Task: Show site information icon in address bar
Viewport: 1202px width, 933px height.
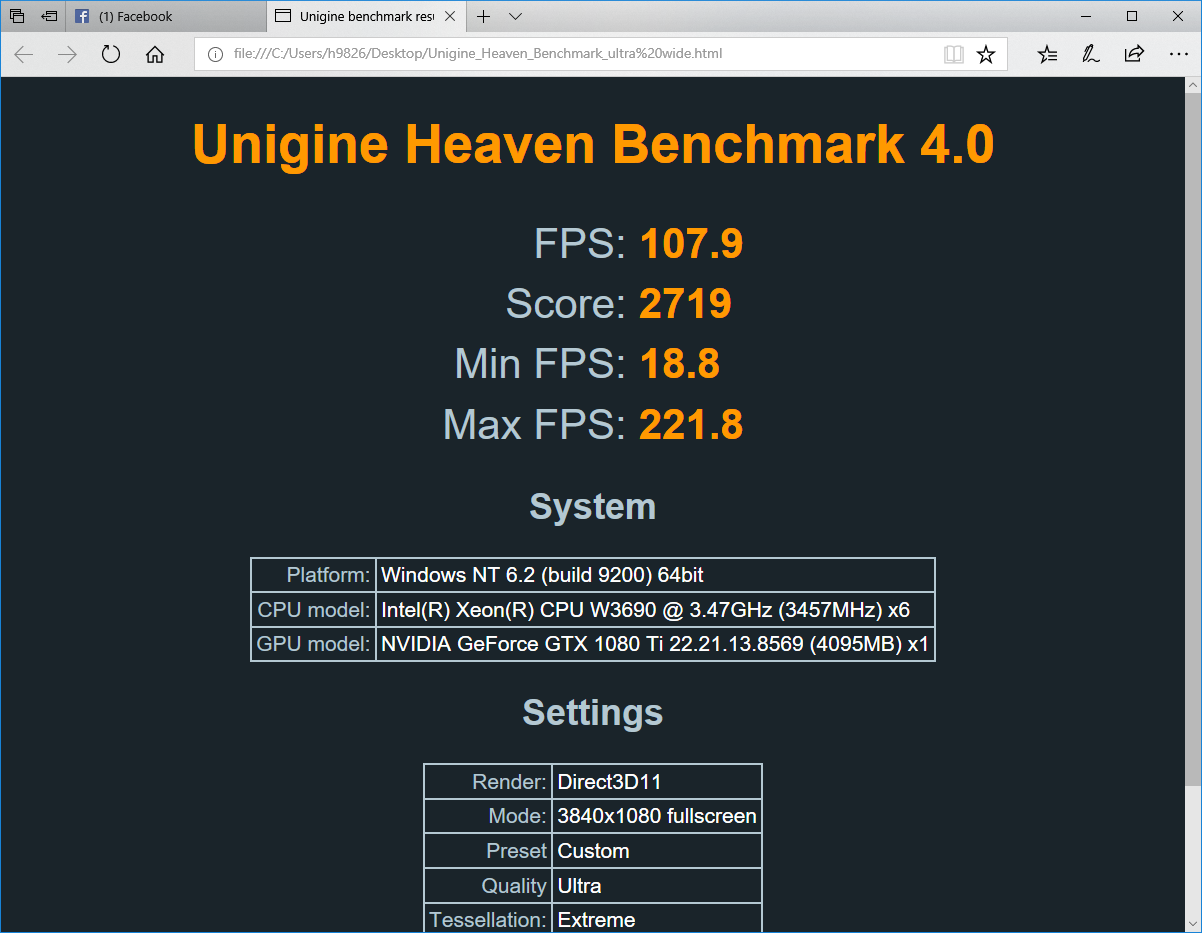Action: click(215, 54)
